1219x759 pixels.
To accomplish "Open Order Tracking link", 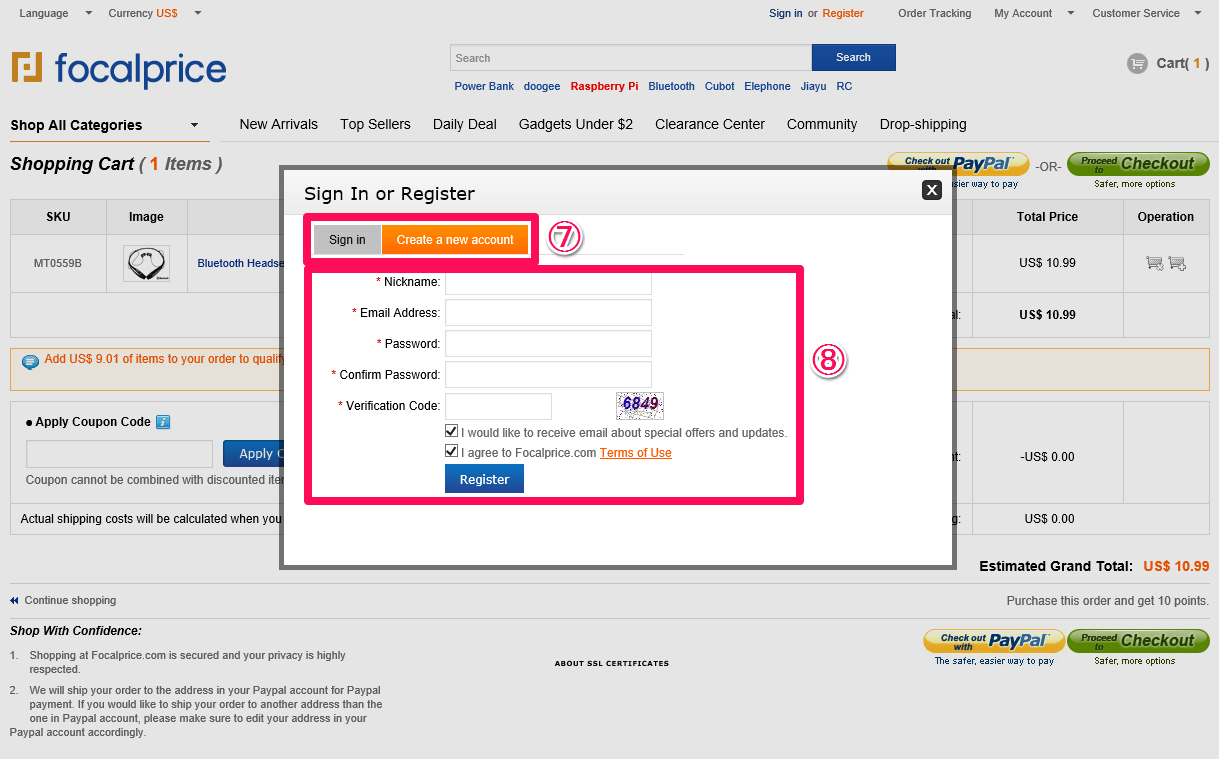I will click(x=935, y=13).
